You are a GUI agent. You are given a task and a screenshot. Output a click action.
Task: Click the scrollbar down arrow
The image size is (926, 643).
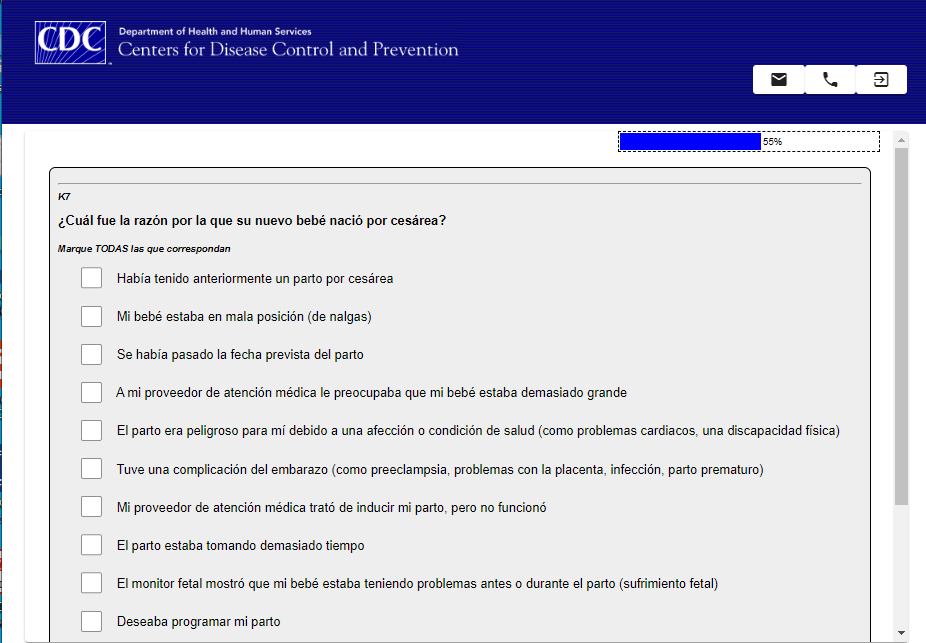click(901, 633)
